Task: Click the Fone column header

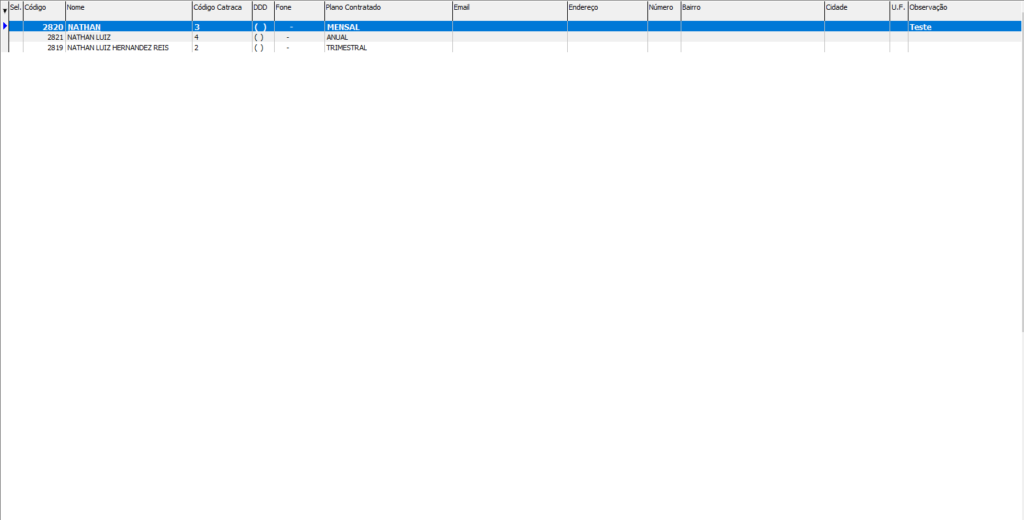Action: 299,10
